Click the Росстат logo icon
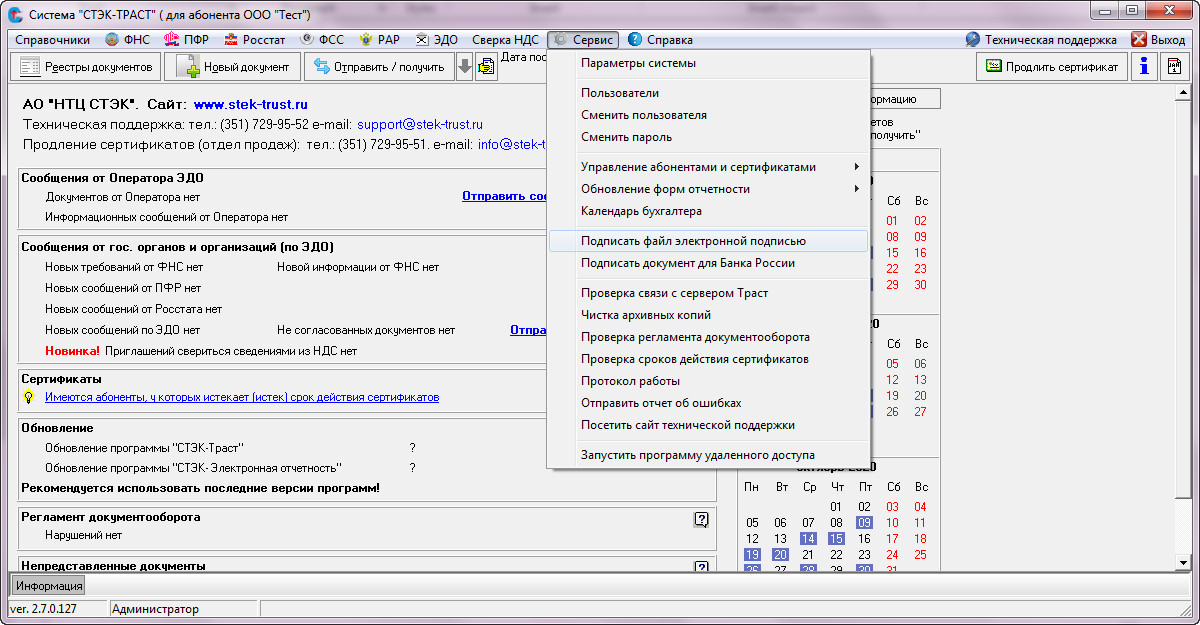The height and width of the screenshot is (625, 1200). [x=230, y=40]
